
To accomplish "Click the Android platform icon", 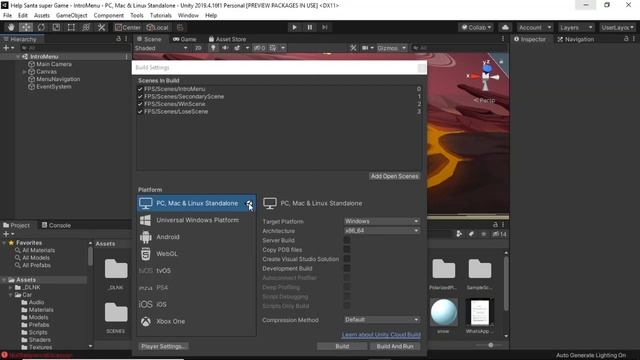I will click(x=146, y=237).
